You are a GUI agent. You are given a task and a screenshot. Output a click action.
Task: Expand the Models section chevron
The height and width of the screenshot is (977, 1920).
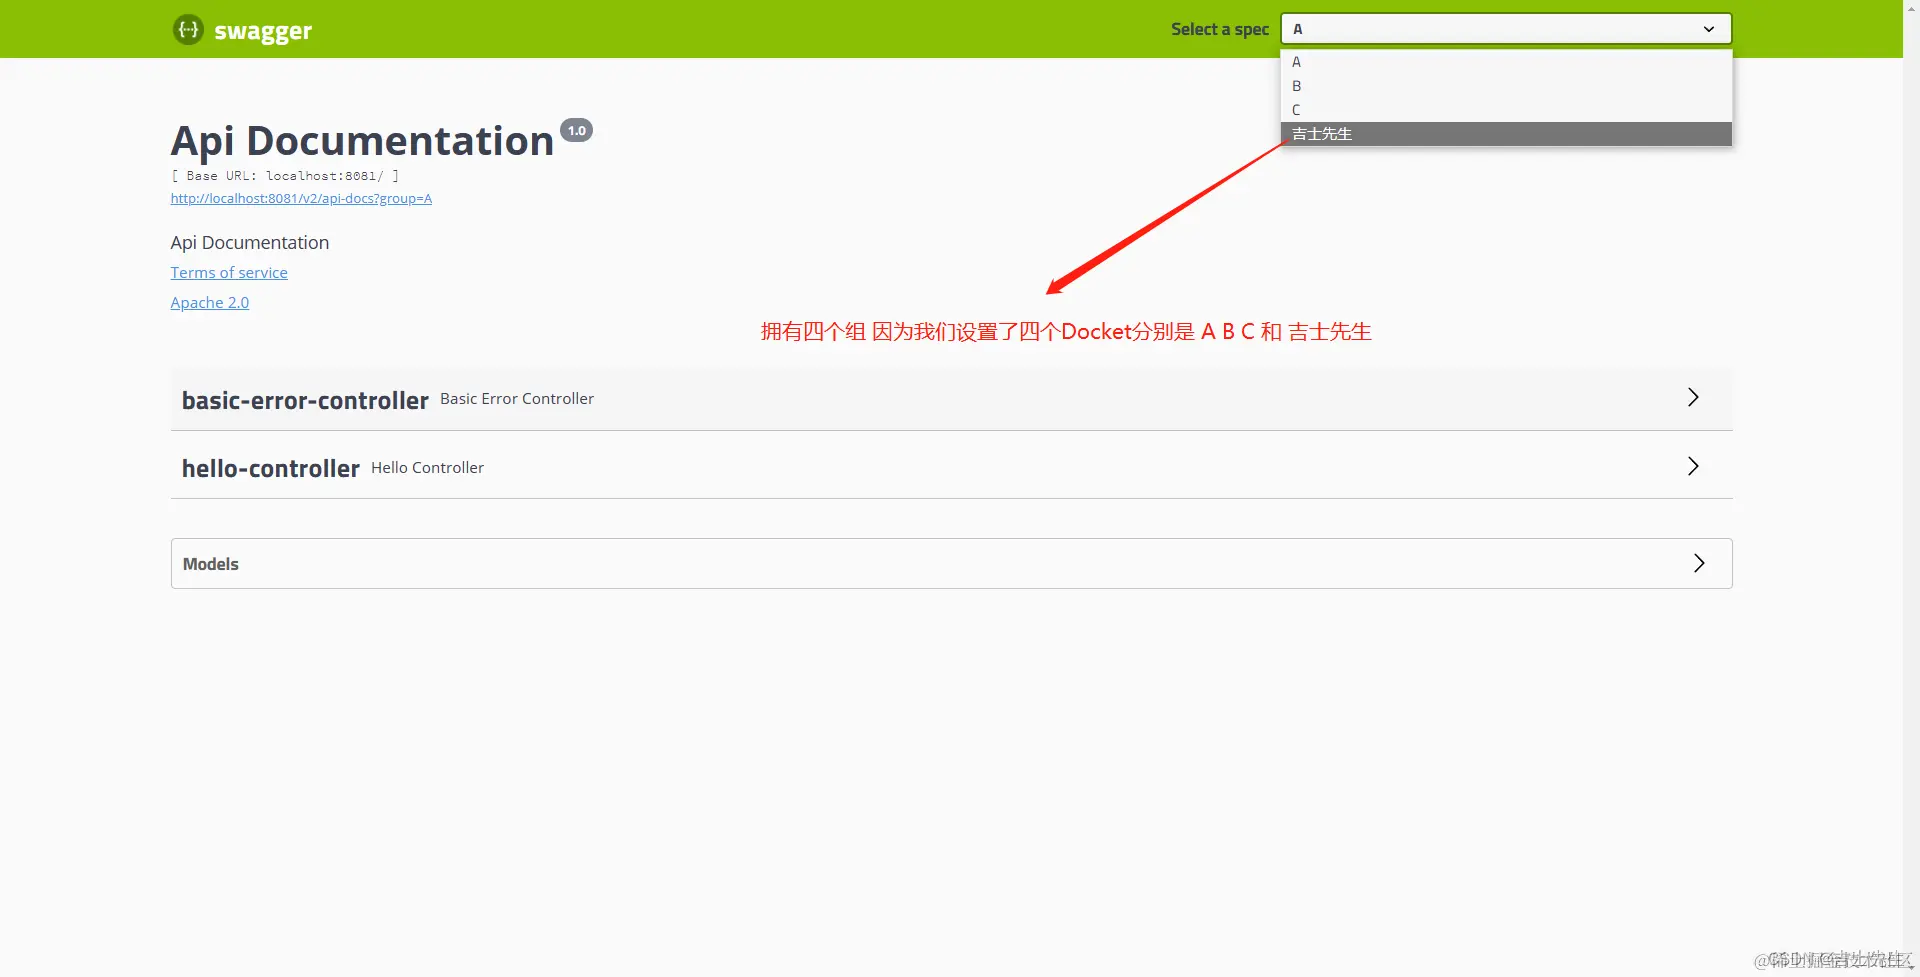point(1699,563)
